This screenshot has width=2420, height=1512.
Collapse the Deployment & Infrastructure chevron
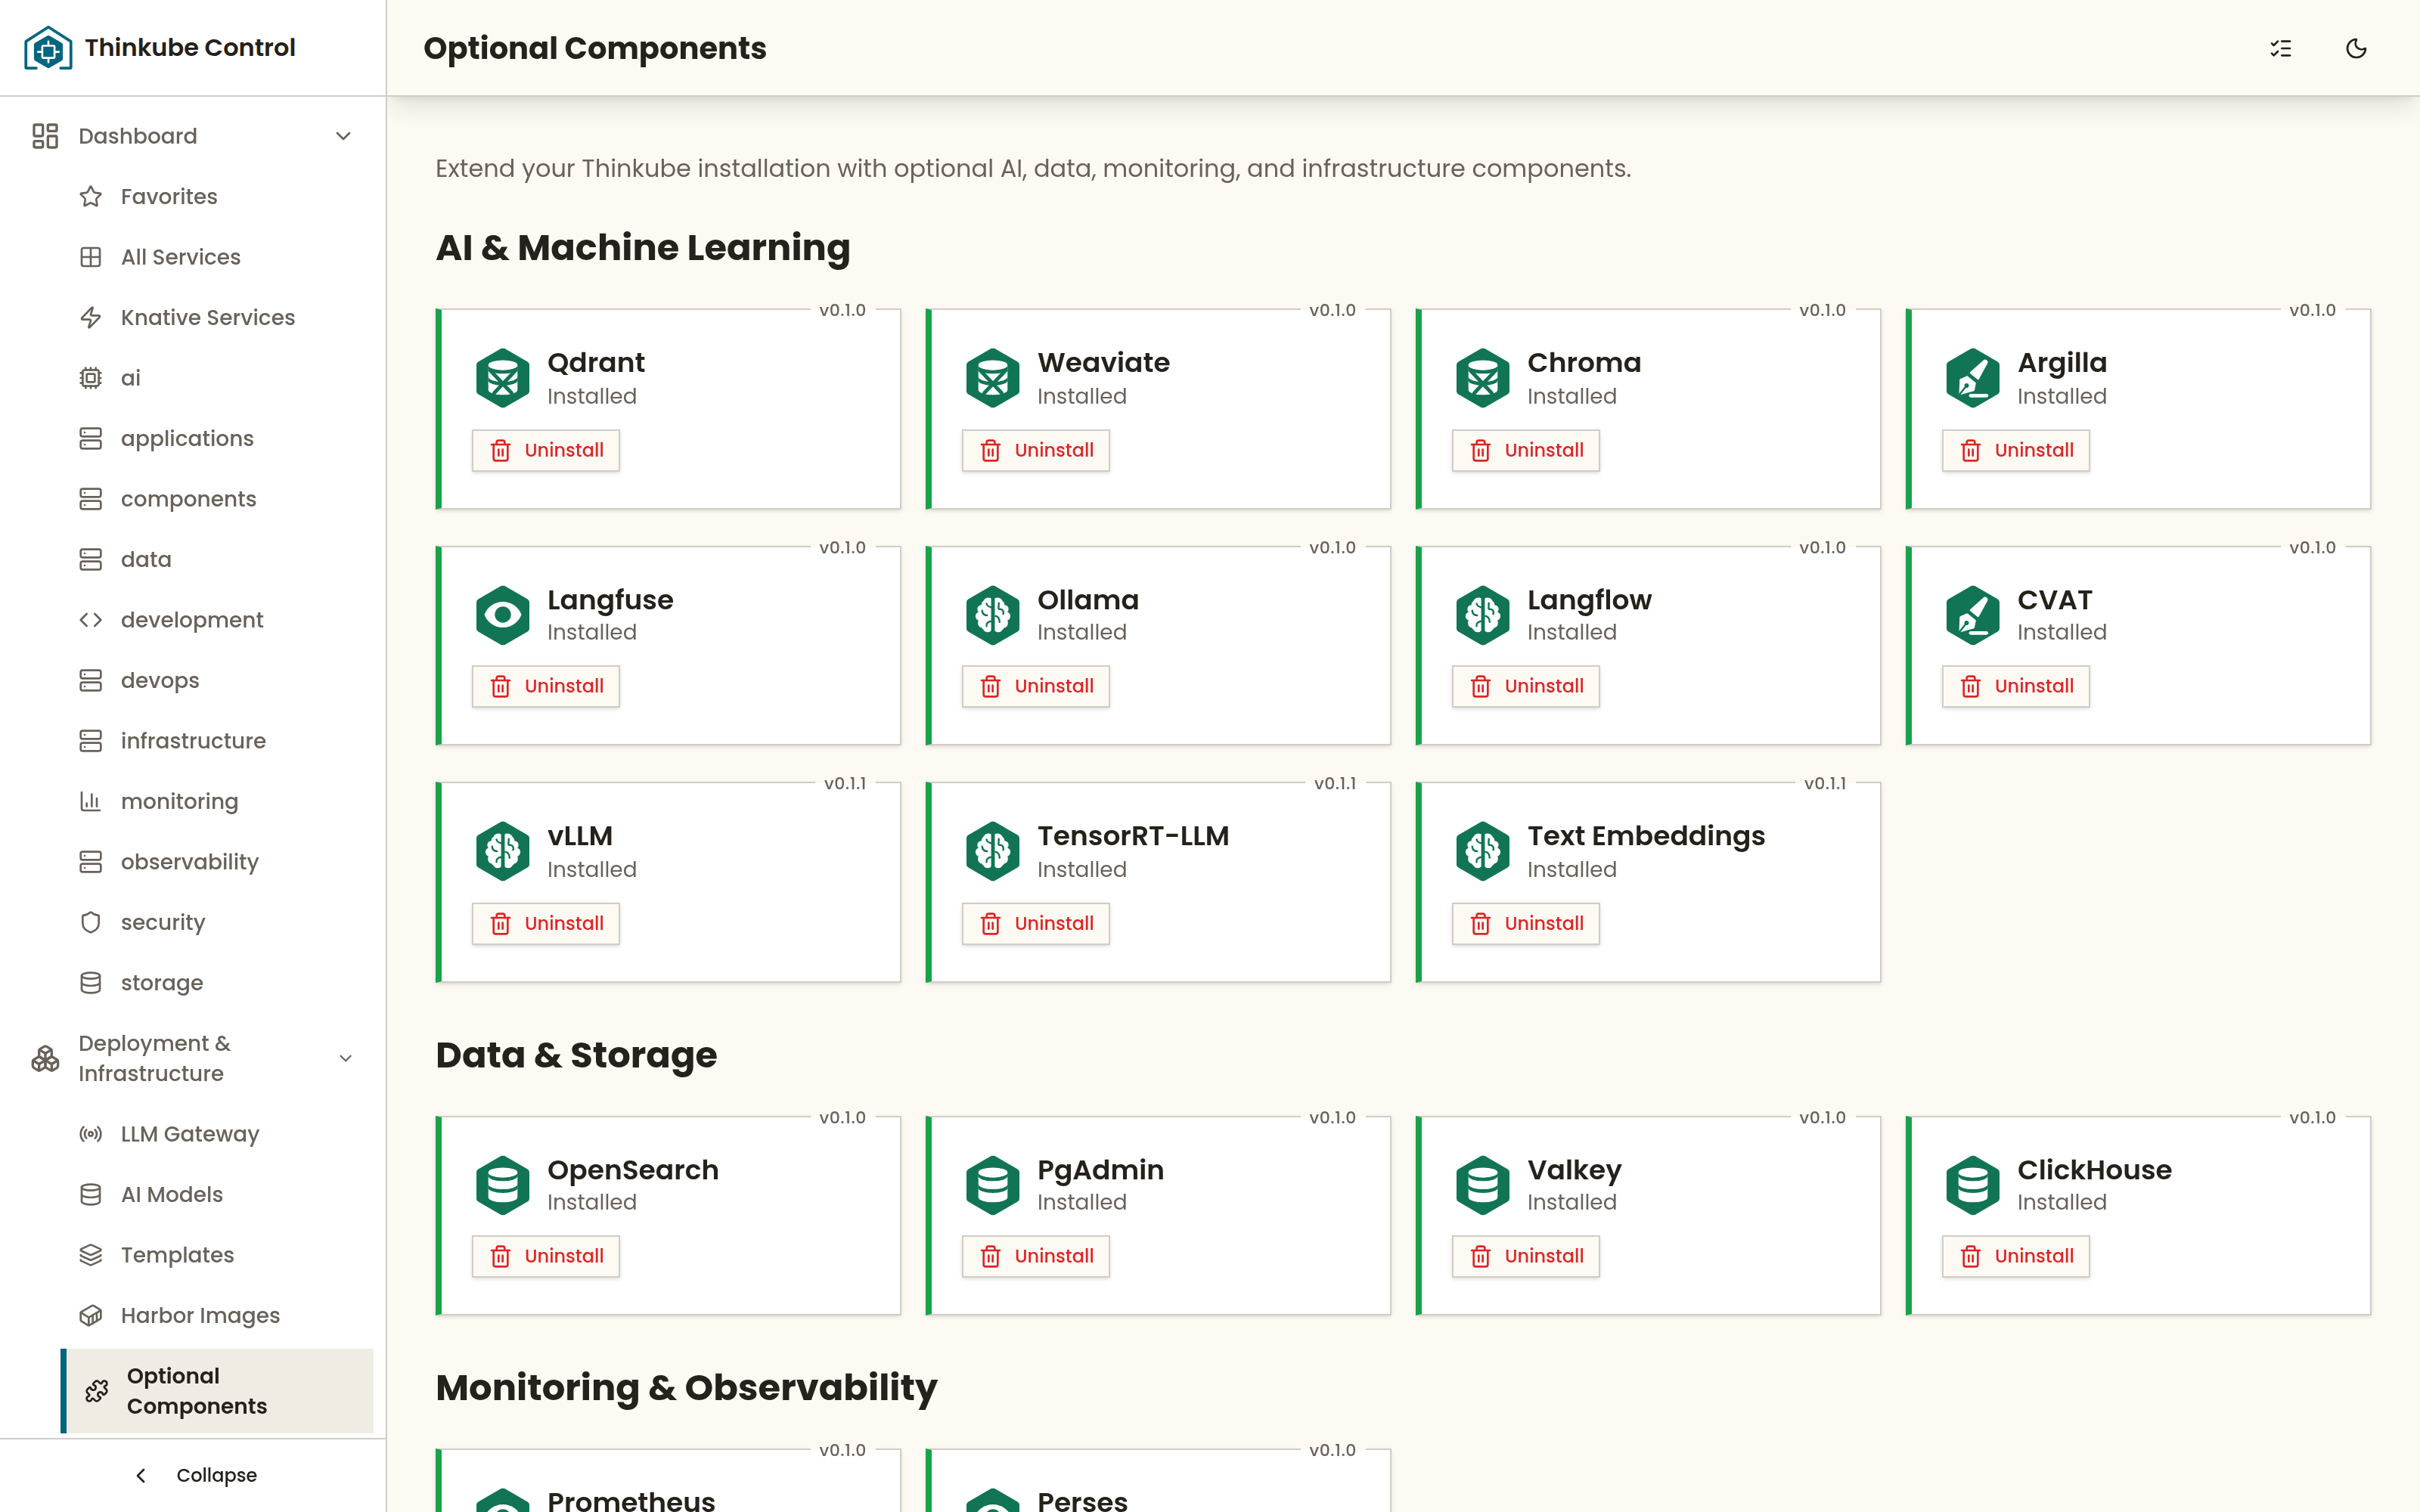point(345,1058)
